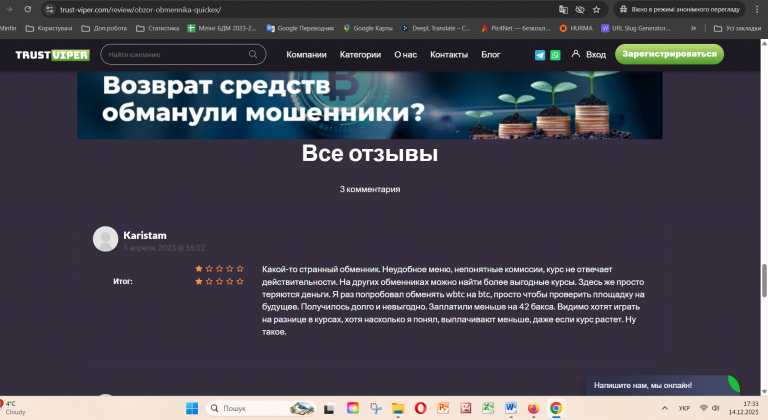
Task: Open the Усі закладки folder
Action: (738, 28)
